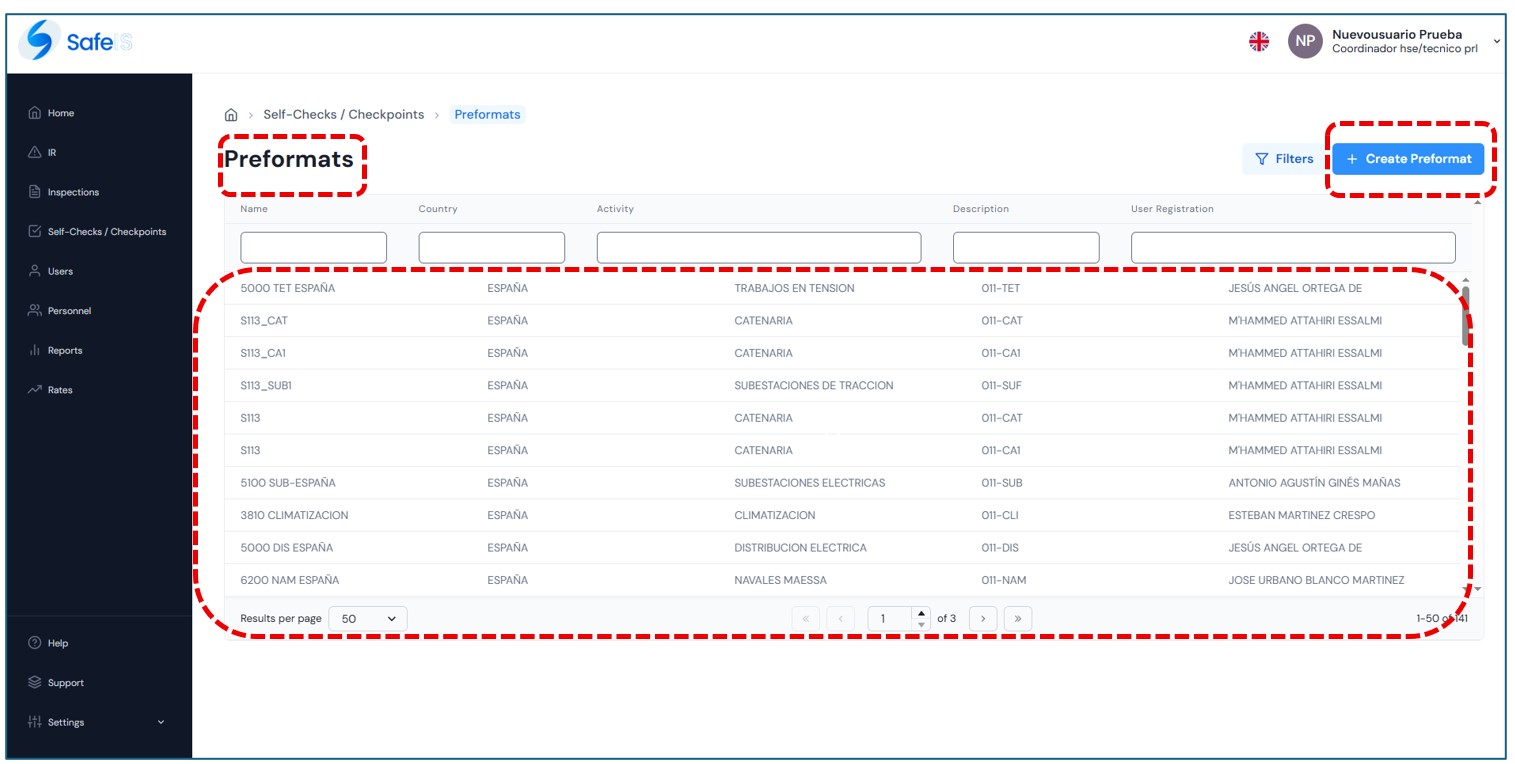Jump to last page of results
The image size is (1515, 764).
(1017, 619)
